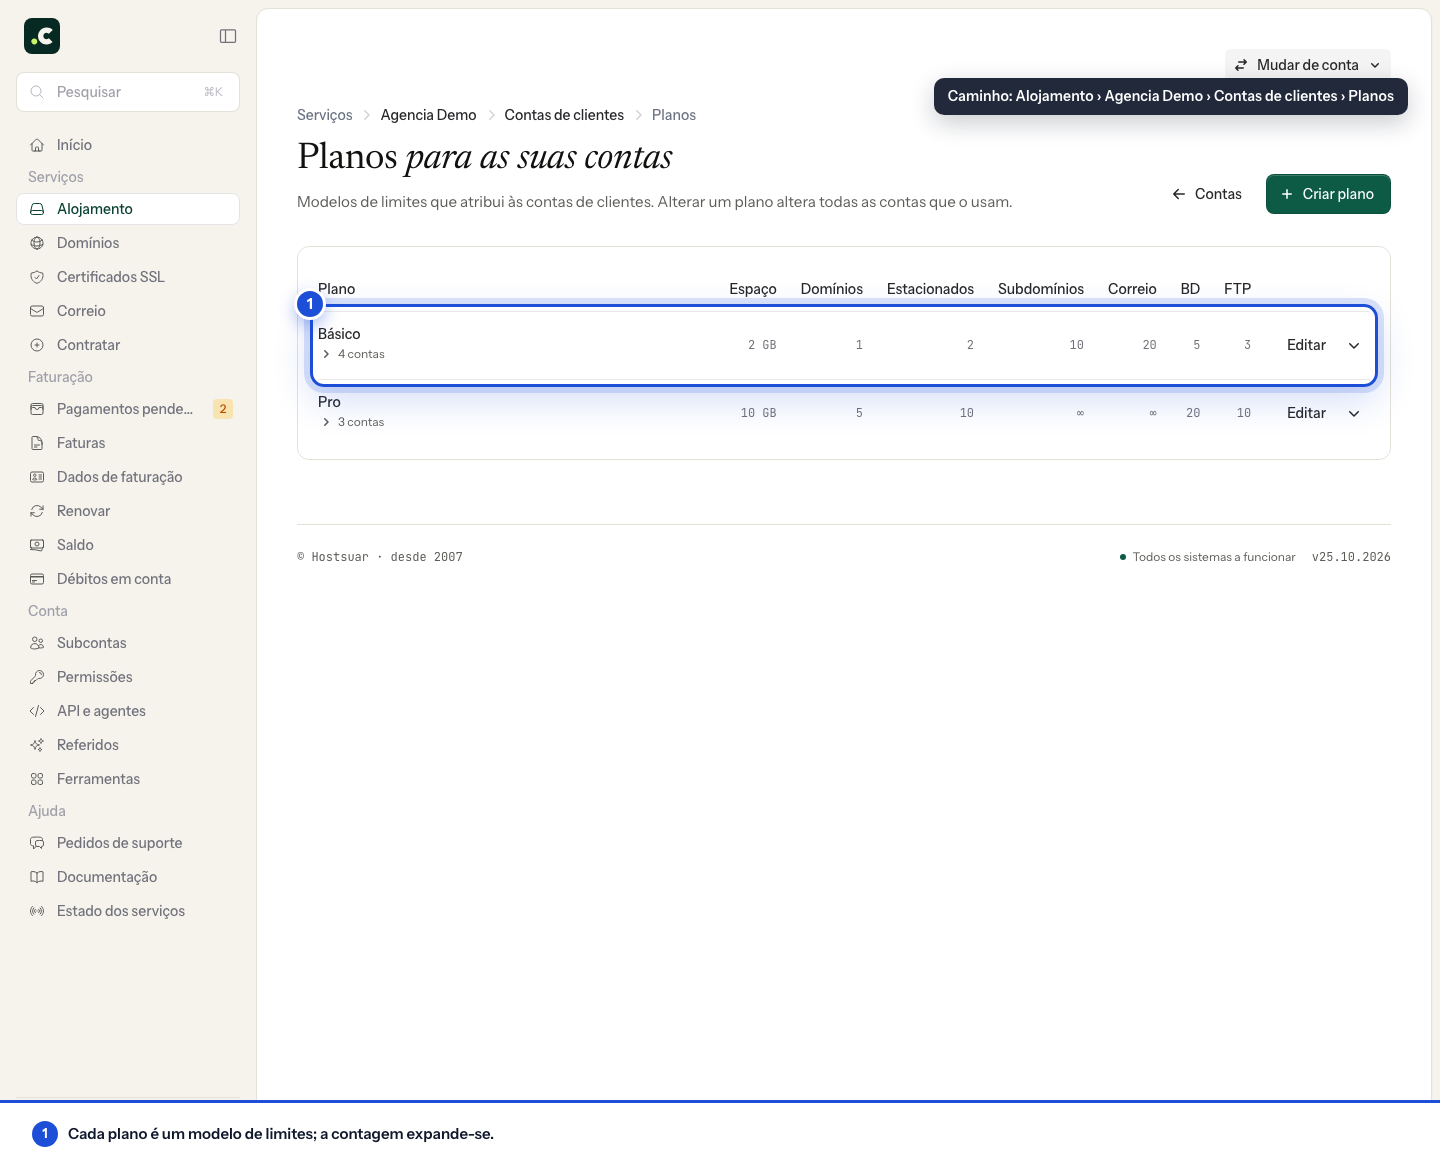Click the Subcontas users icon
This screenshot has width=1440, height=1164.
tap(37, 643)
